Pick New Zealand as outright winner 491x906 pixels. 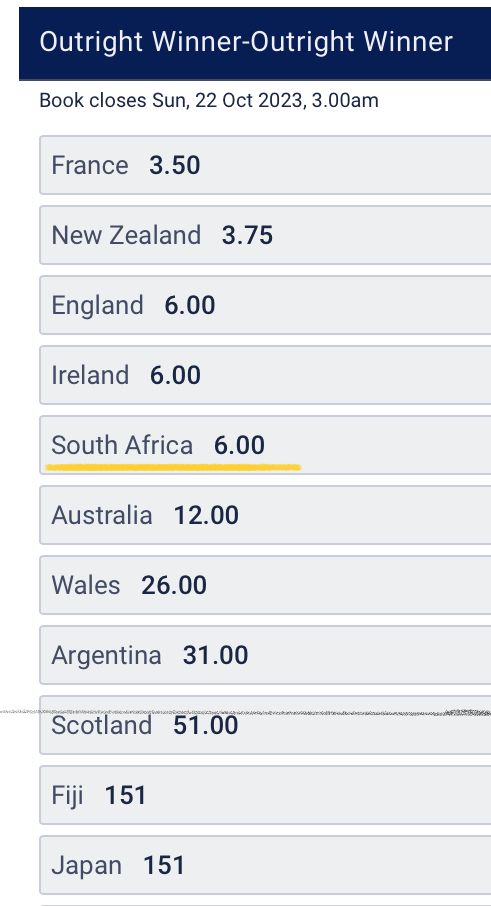click(265, 235)
